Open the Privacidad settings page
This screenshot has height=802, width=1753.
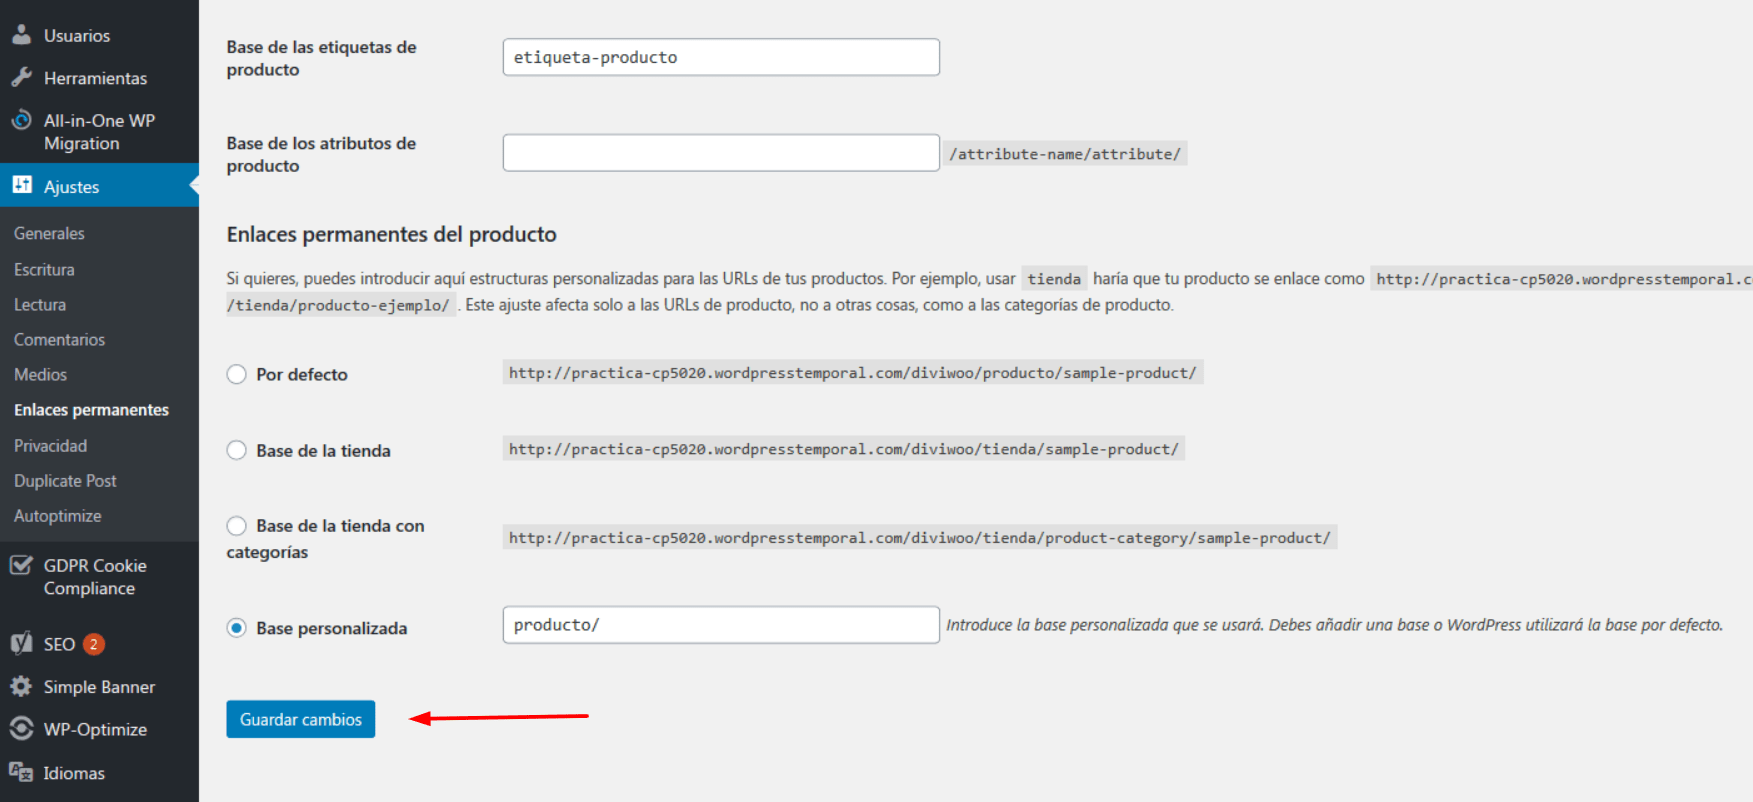(50, 446)
